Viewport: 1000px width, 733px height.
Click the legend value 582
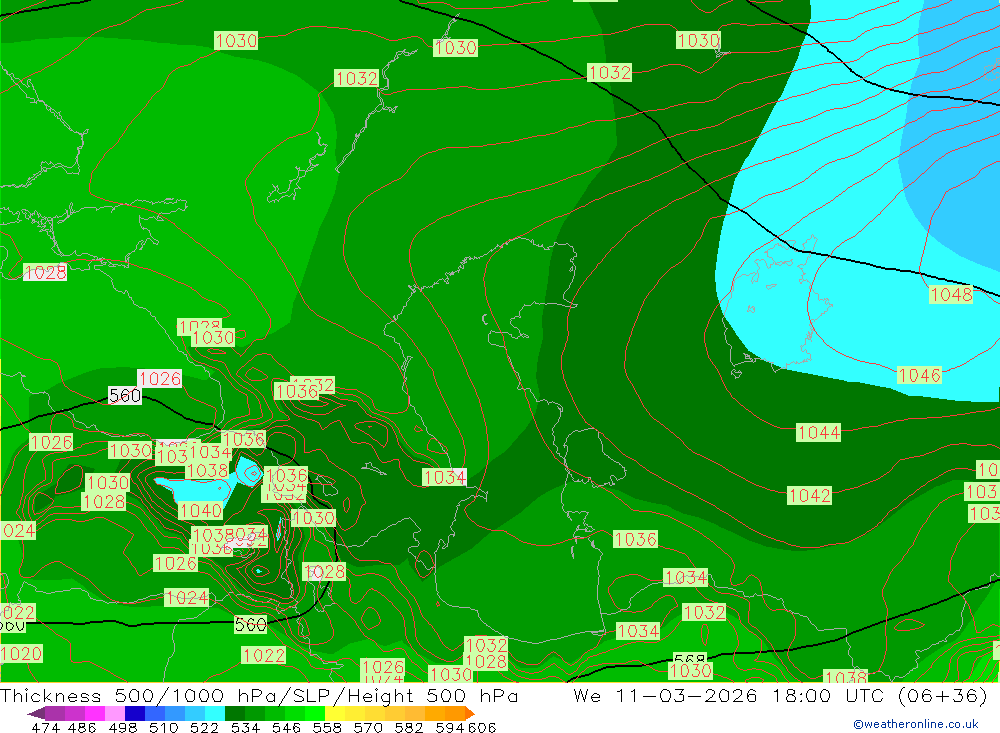(409, 727)
